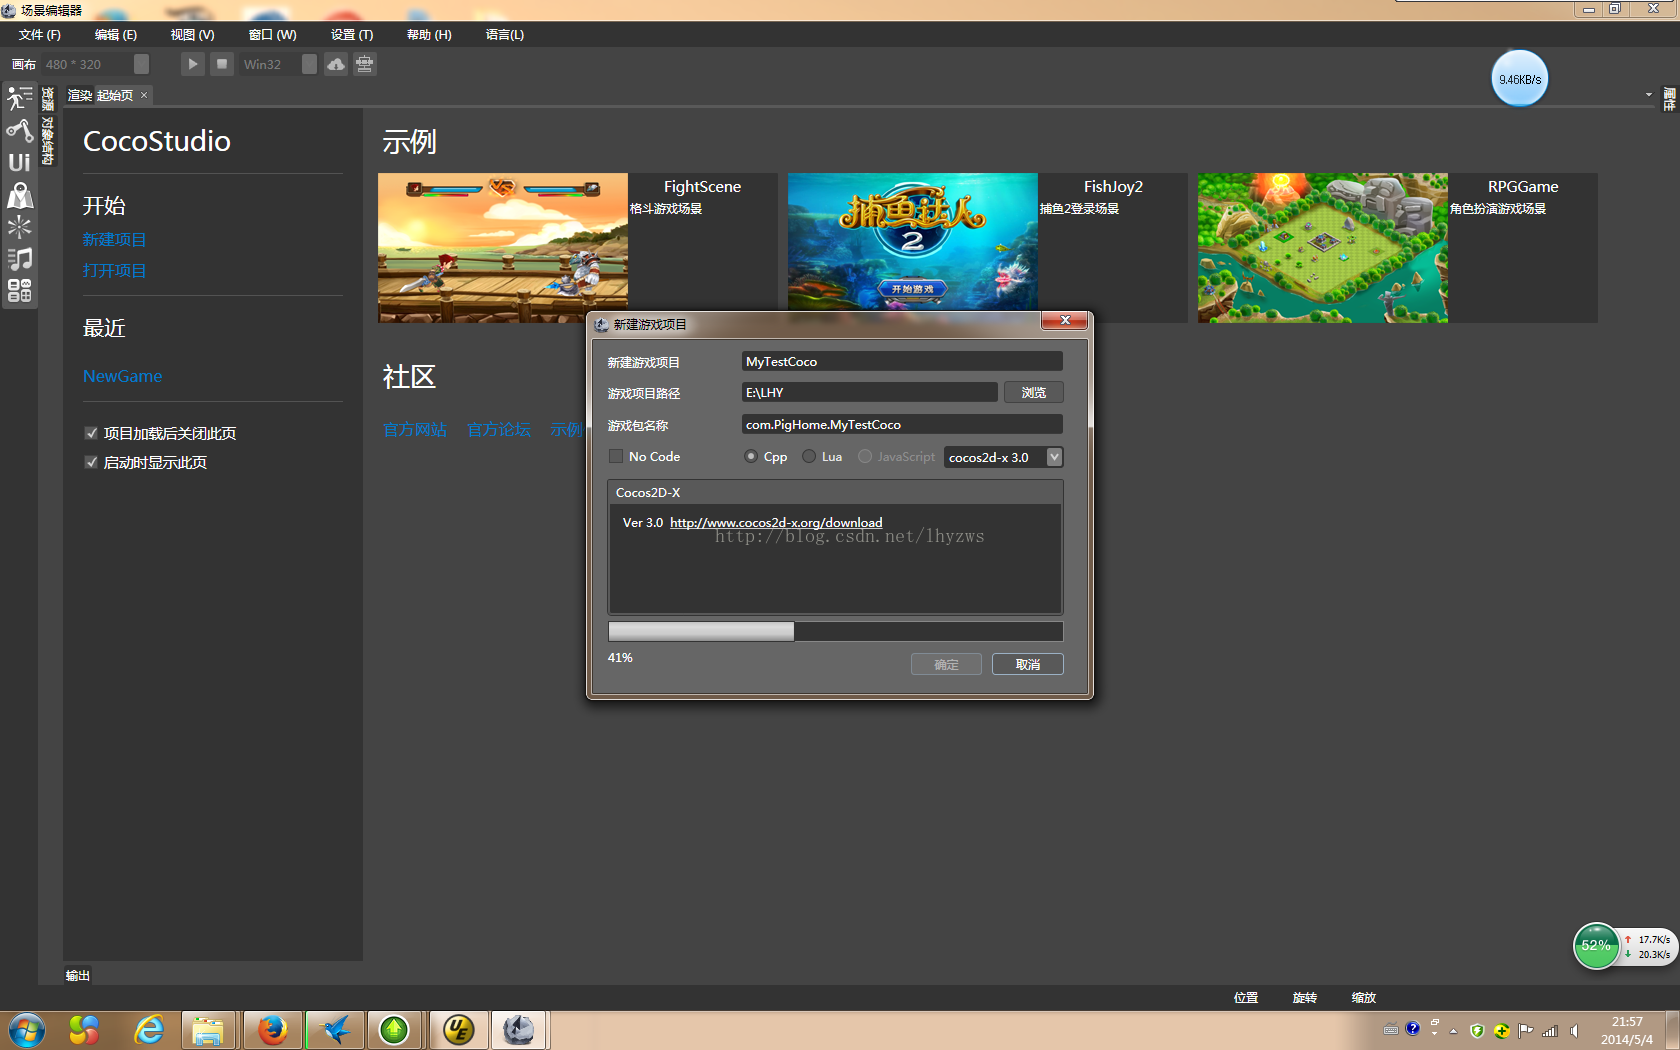This screenshot has width=1680, height=1050.
Task: Open Firefox from the taskbar
Action: (x=272, y=1030)
